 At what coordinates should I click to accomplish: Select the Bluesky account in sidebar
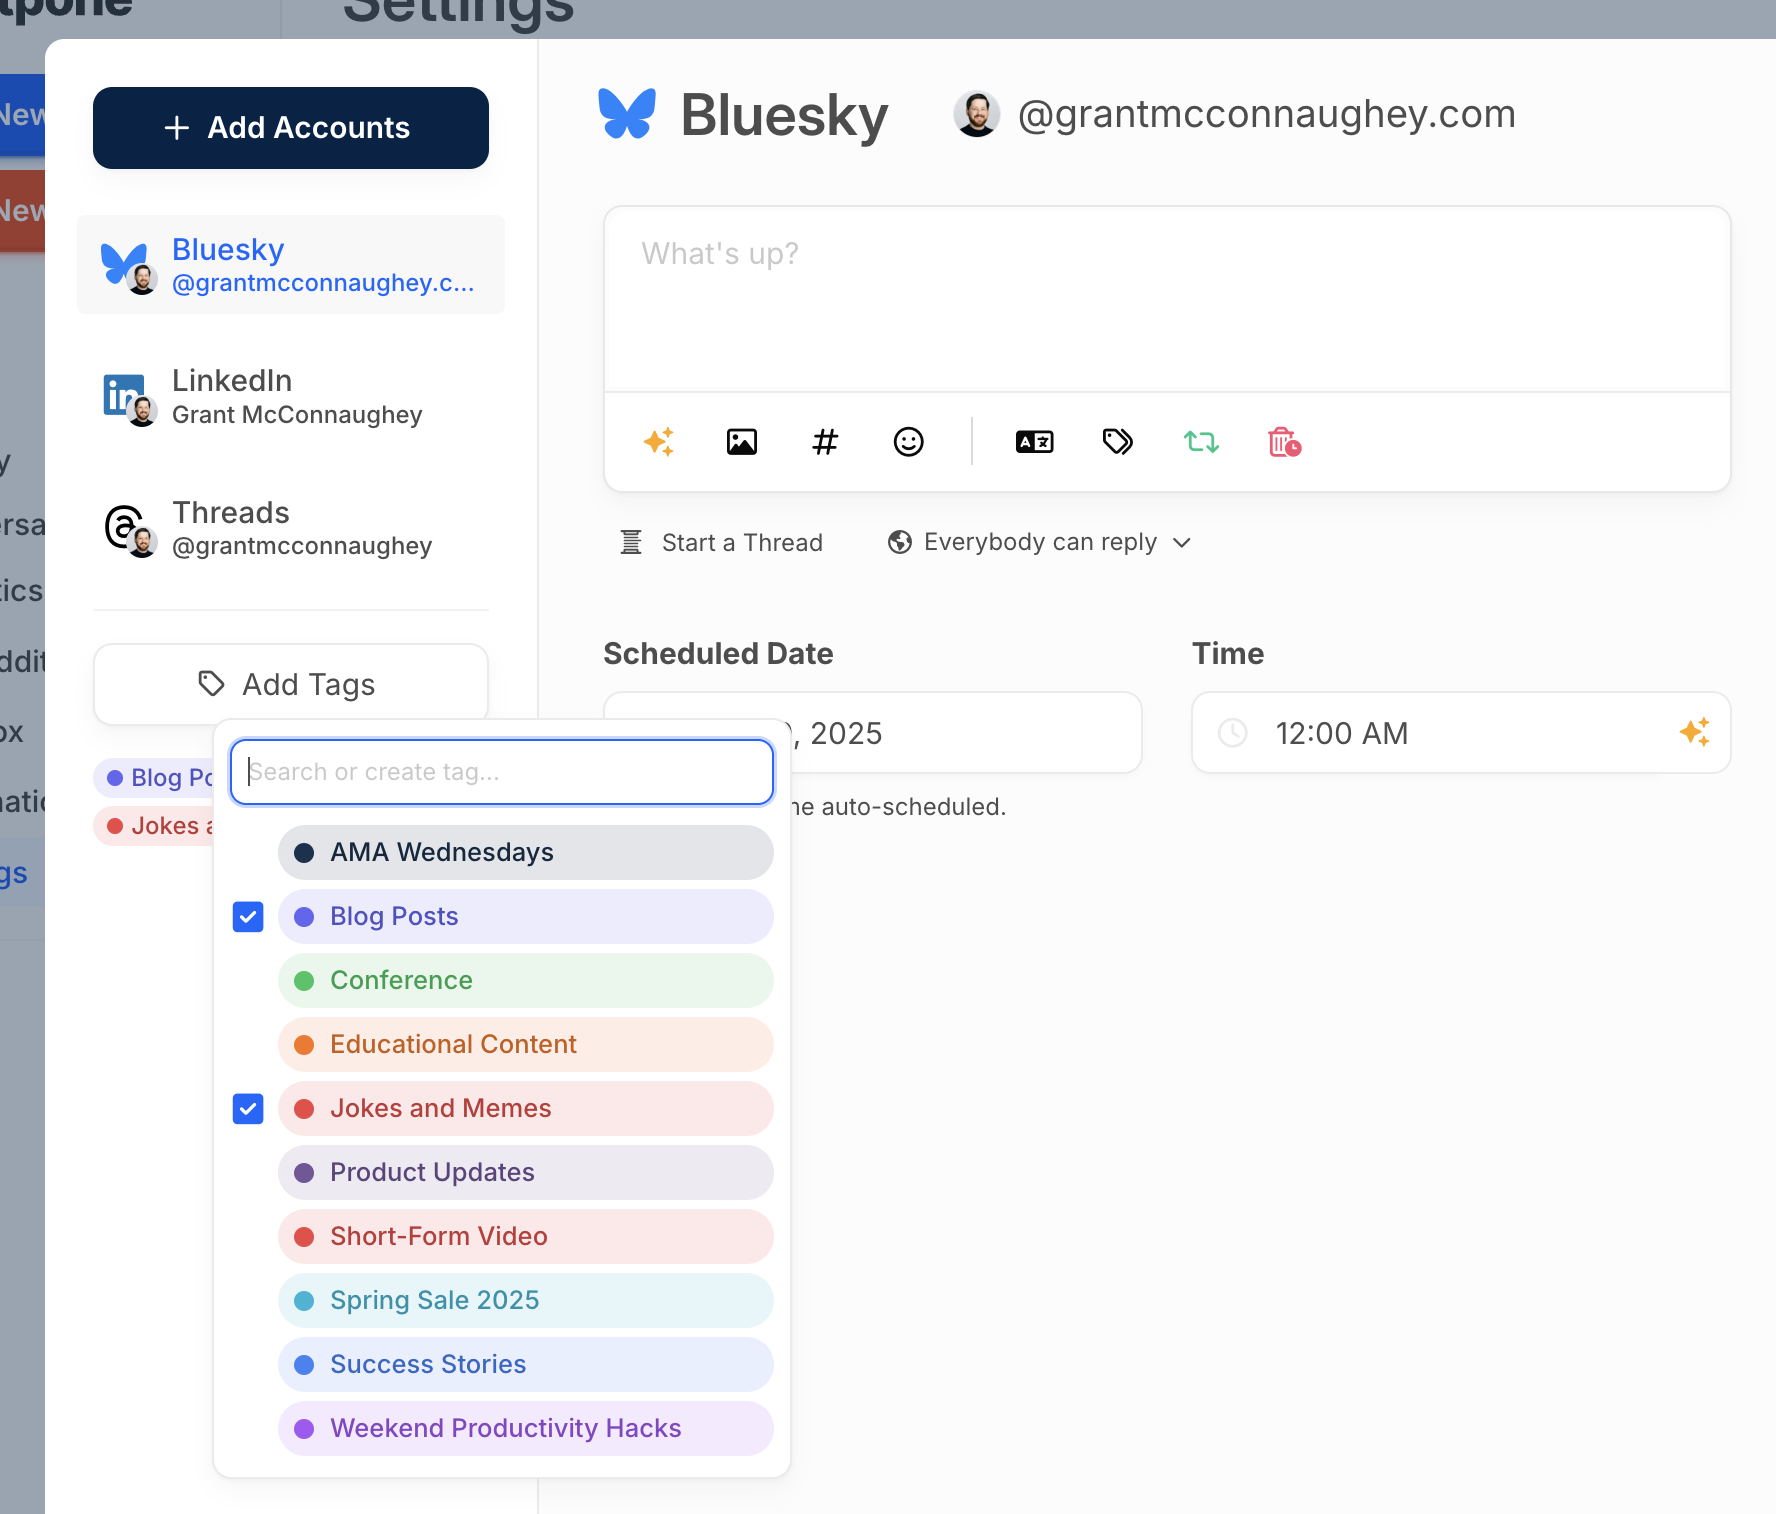(291, 265)
